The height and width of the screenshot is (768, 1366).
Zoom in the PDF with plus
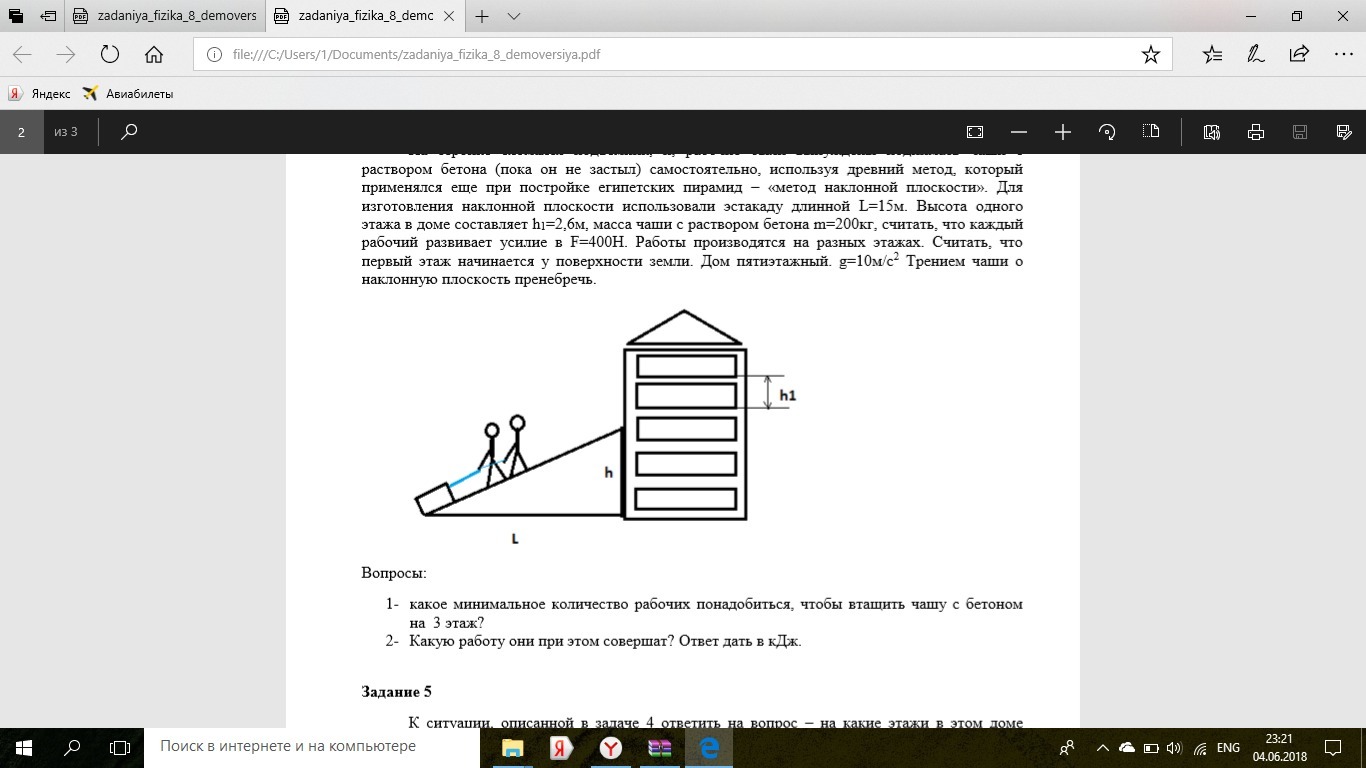(x=1062, y=132)
